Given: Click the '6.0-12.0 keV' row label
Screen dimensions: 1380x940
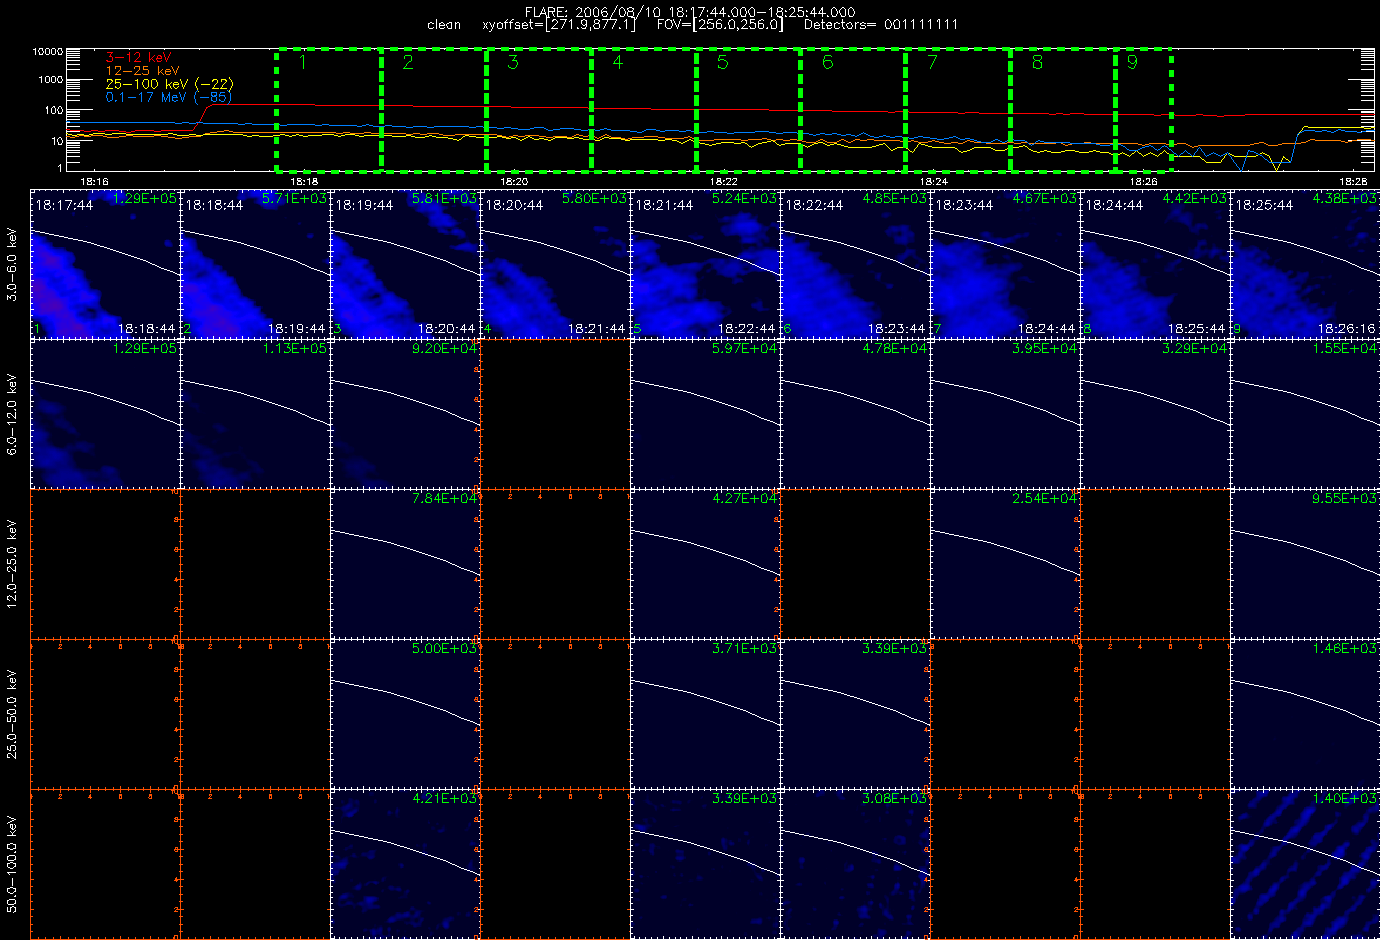Looking at the screenshot, I should (x=12, y=415).
